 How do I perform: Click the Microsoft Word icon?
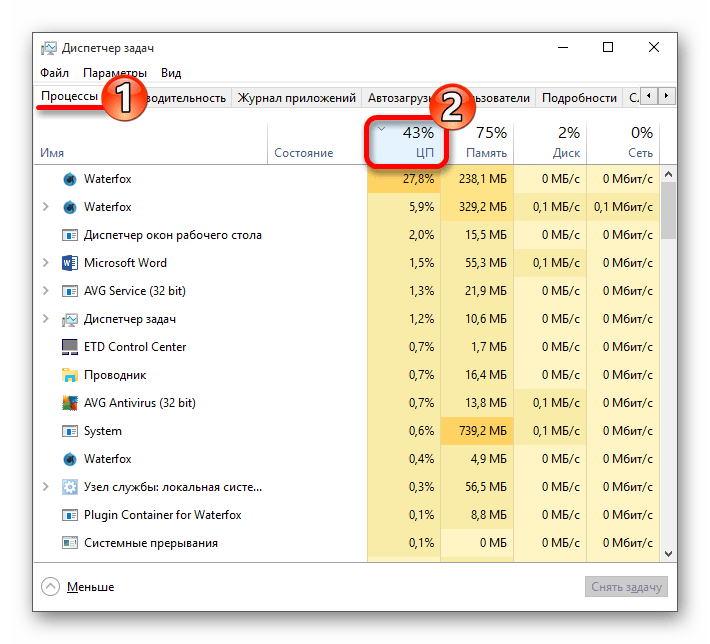point(70,263)
